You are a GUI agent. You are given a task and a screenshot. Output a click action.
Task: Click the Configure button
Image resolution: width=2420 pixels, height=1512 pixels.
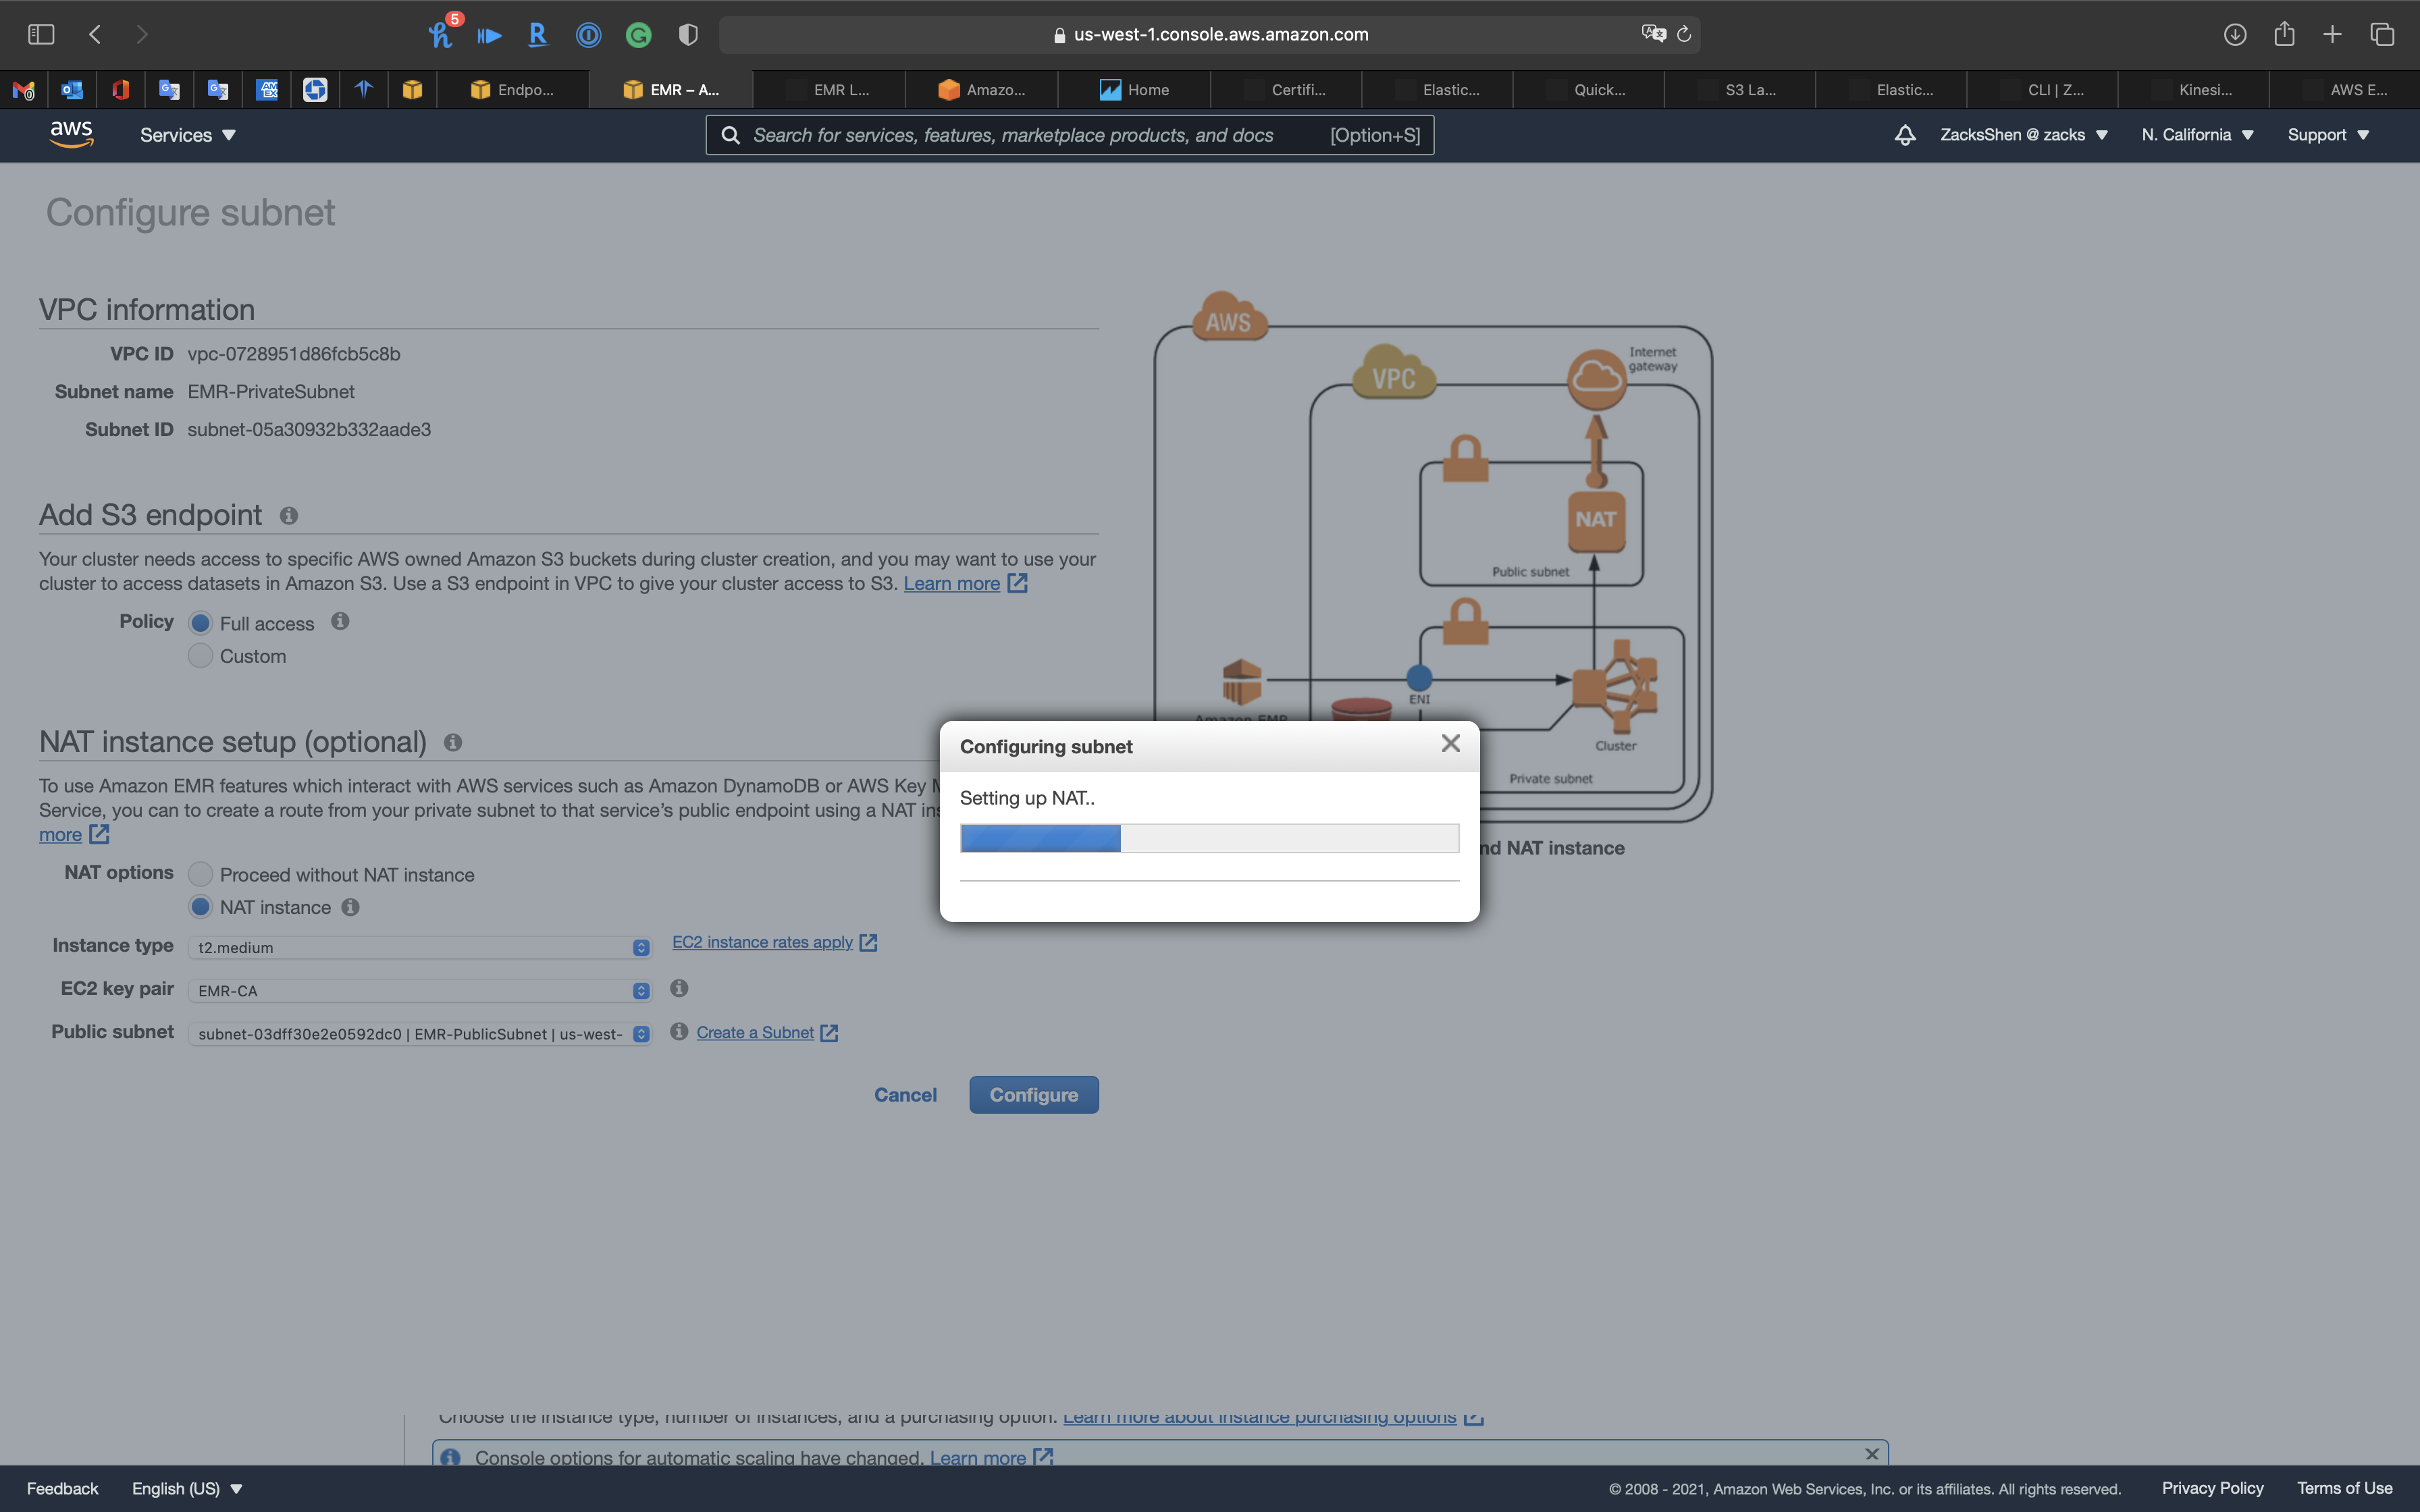(x=1033, y=1095)
